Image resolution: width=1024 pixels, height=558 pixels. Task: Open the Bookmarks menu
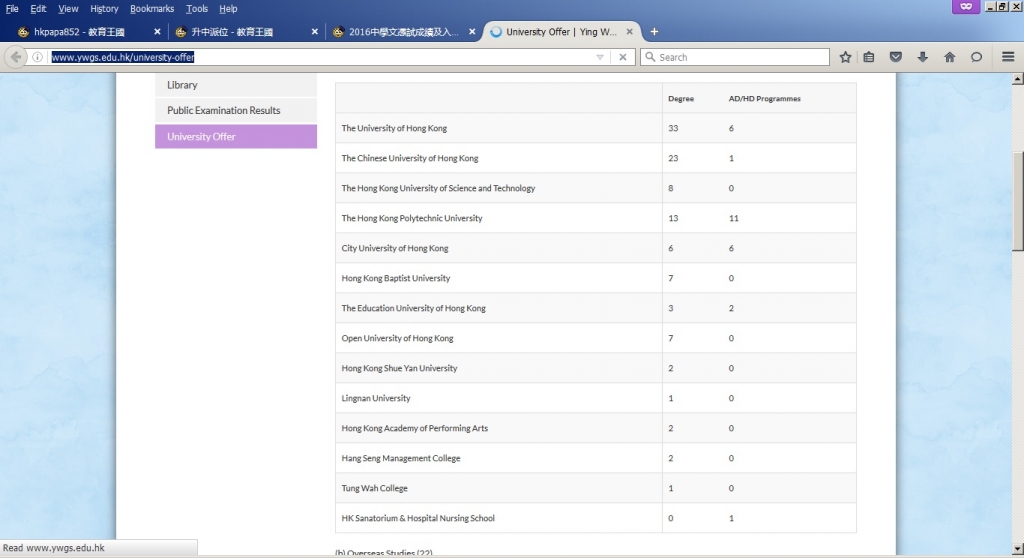click(x=152, y=8)
